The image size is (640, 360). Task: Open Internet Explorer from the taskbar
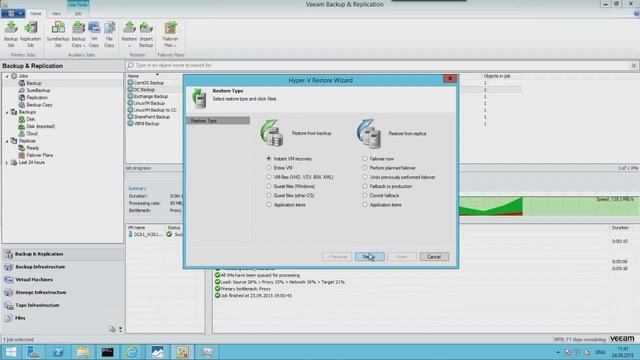(132, 352)
